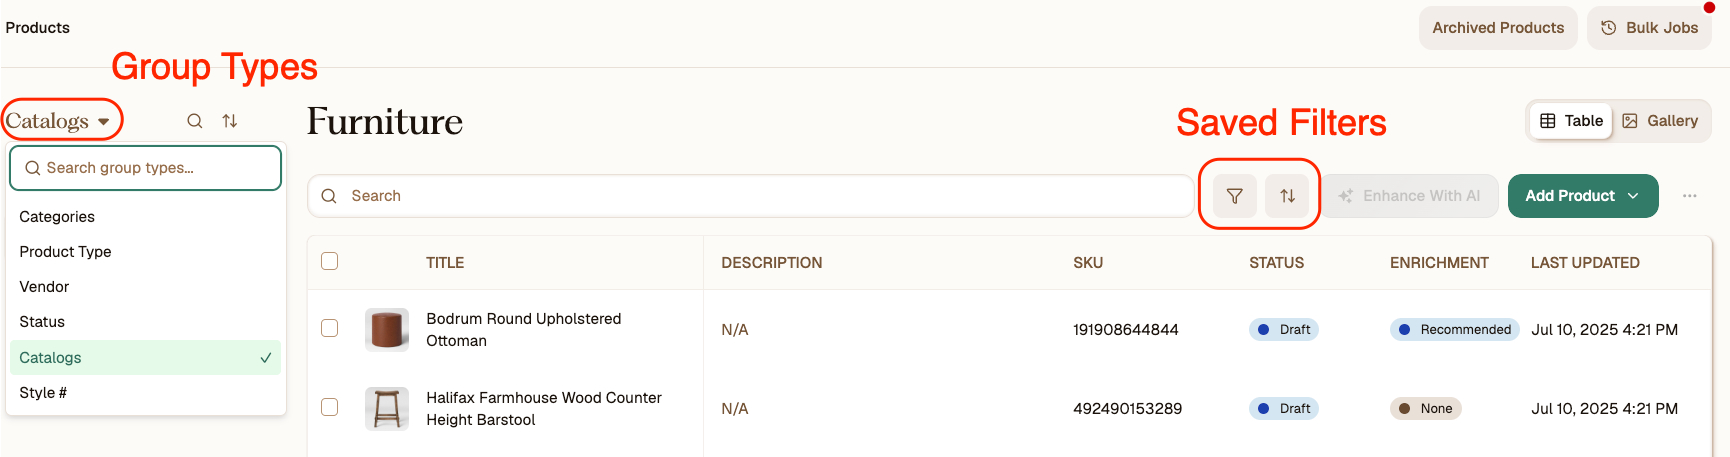The width and height of the screenshot is (1730, 457).
Task: Click the sidebar search magnifier icon
Action: click(x=195, y=121)
